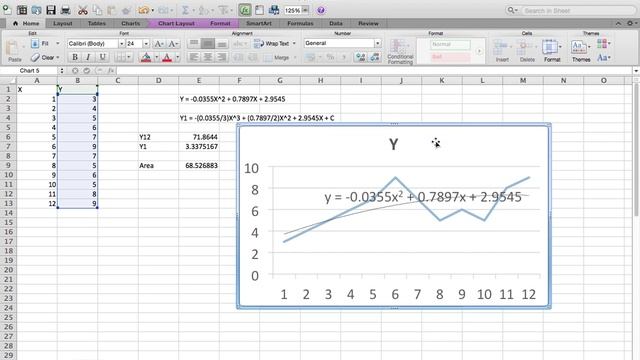Toggle middle vertical alignment

pyautogui.click(x=208, y=43)
